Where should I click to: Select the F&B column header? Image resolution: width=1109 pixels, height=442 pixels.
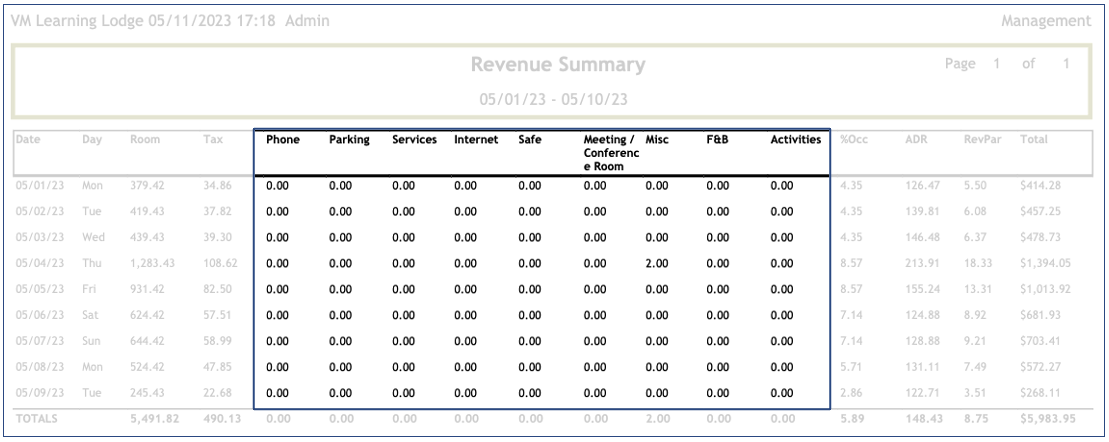[x=717, y=141]
